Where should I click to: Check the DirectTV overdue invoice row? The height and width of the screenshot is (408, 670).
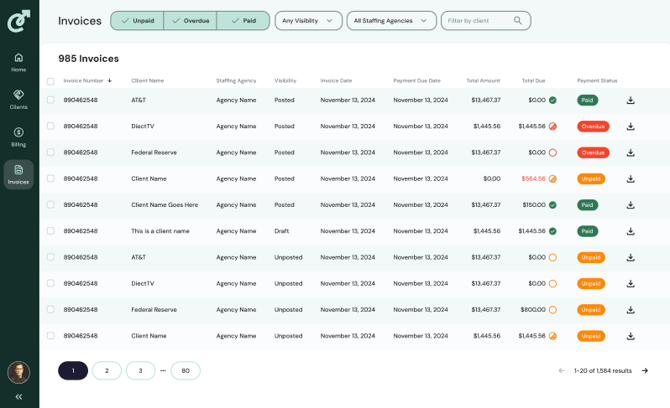51,126
